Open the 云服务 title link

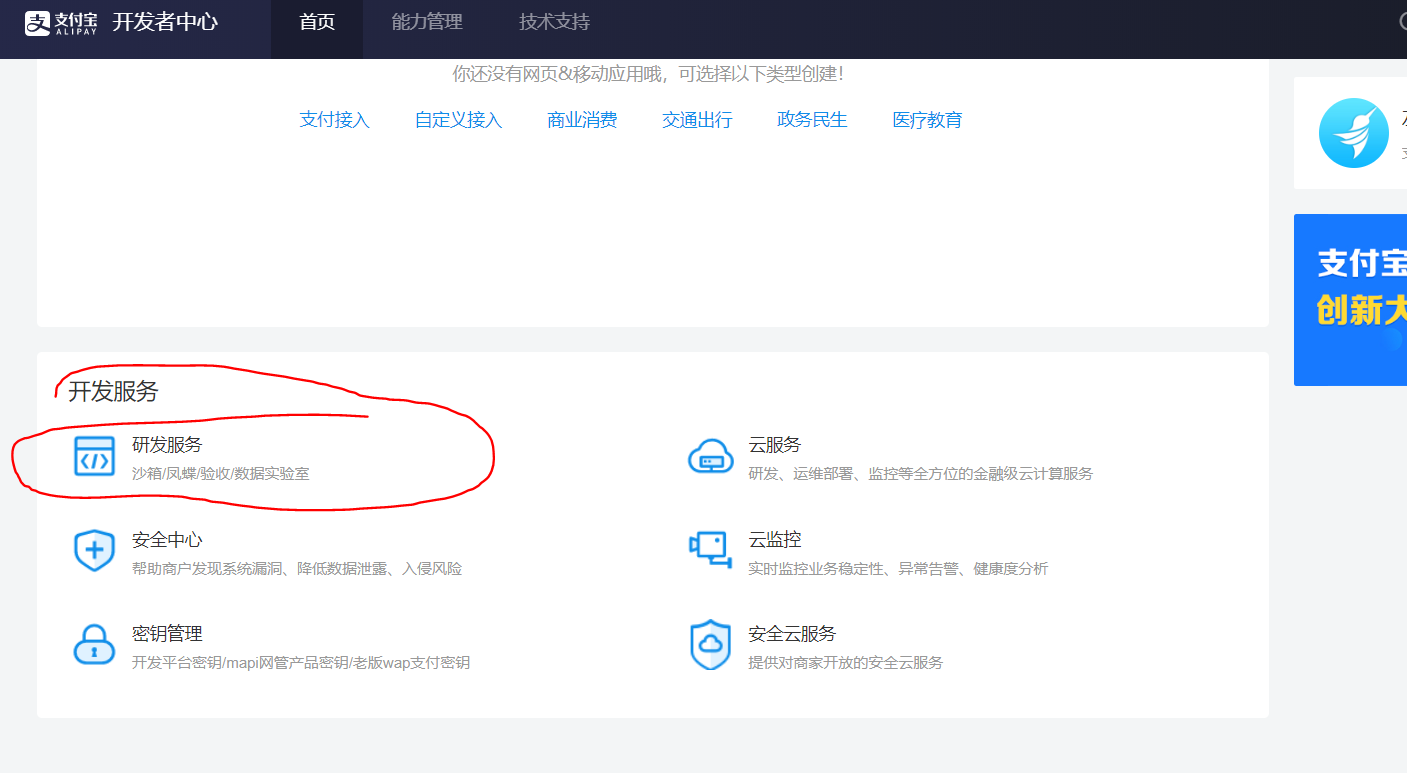(x=775, y=445)
